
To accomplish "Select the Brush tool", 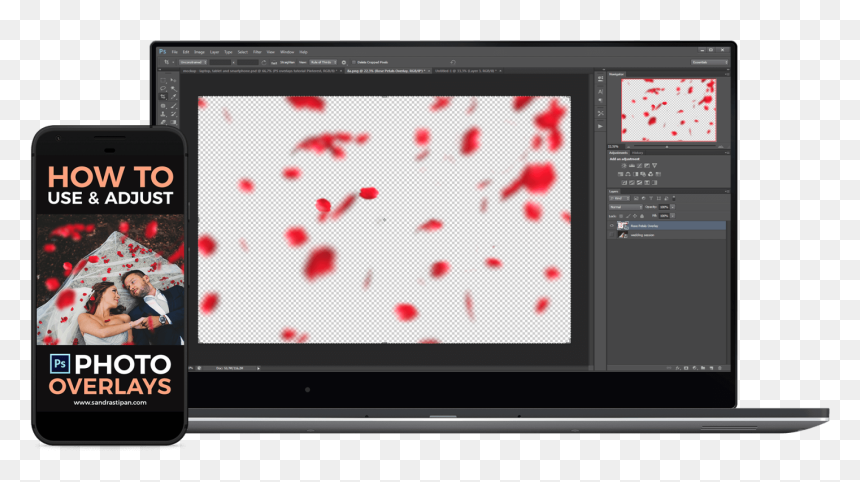I will [x=173, y=106].
